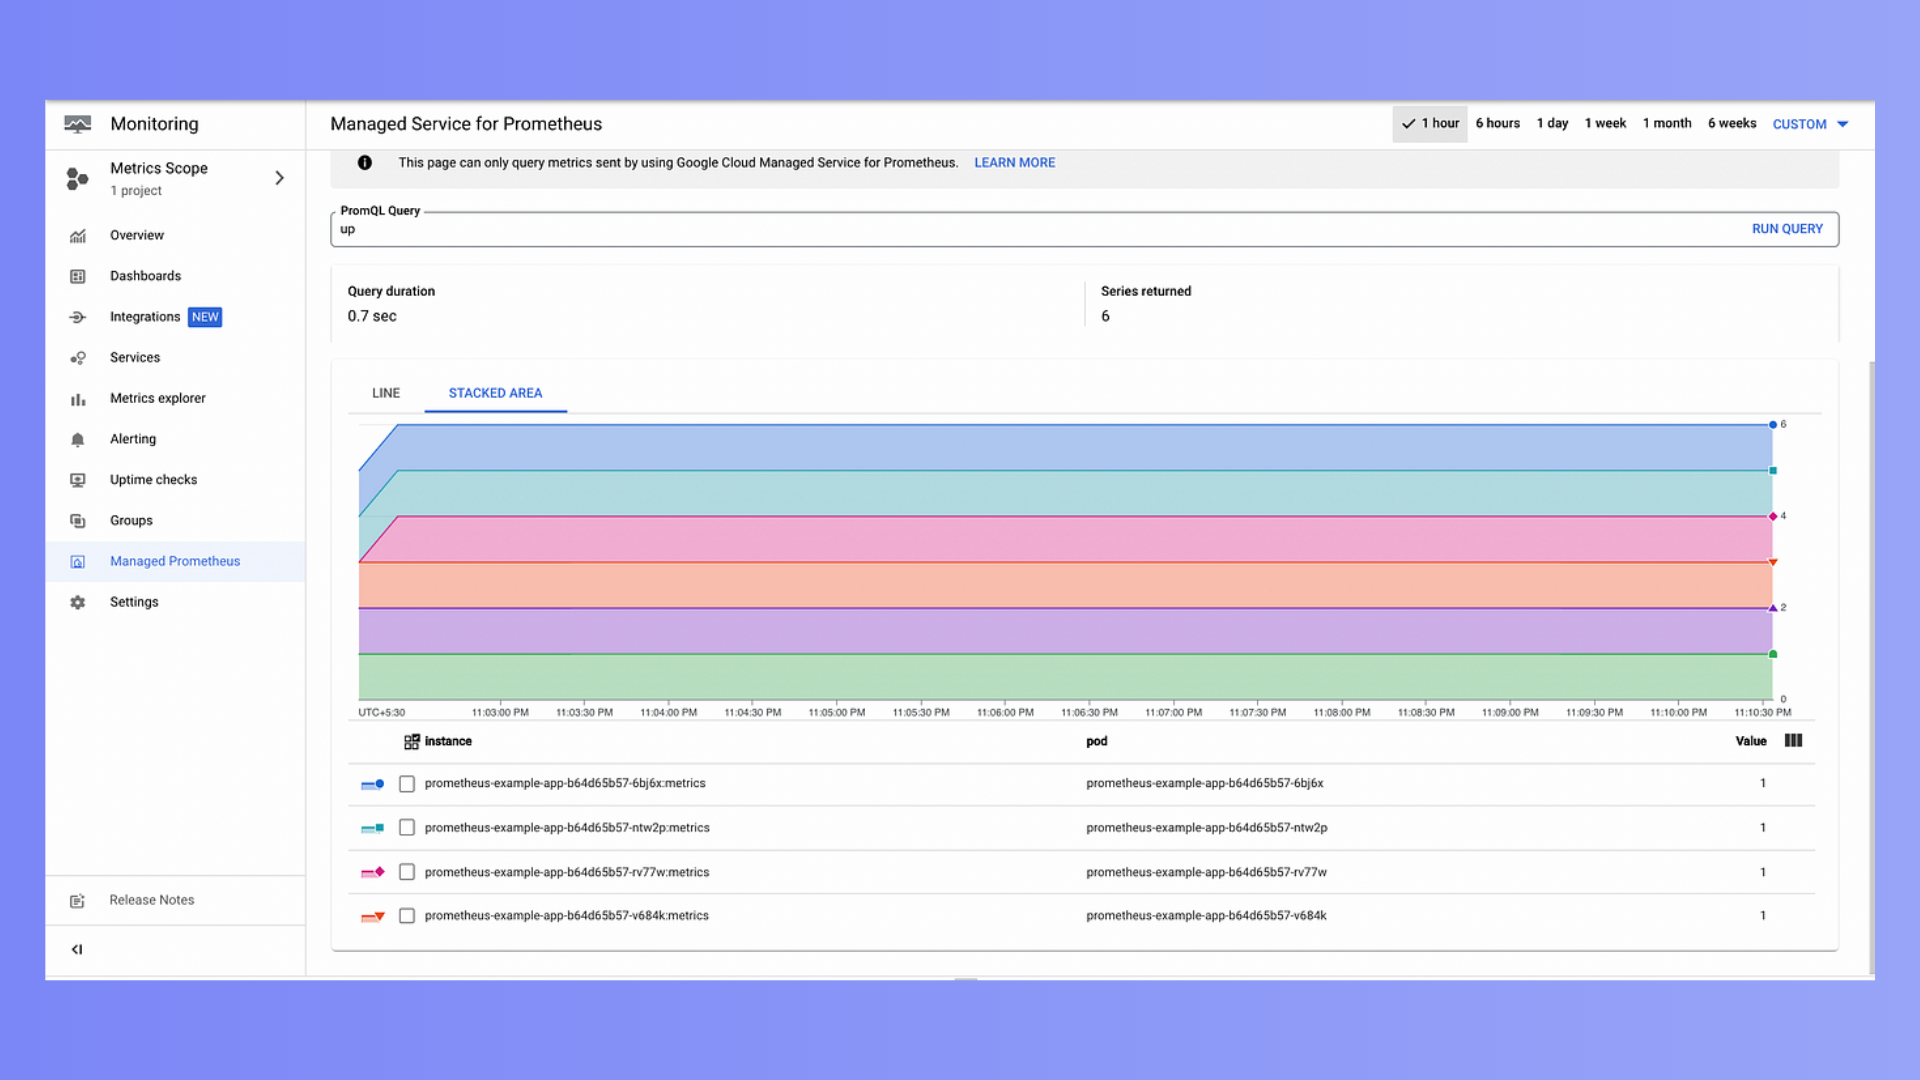Click the Metrics explorer bar icon
Screen dimensions: 1920x1080
tap(78, 399)
